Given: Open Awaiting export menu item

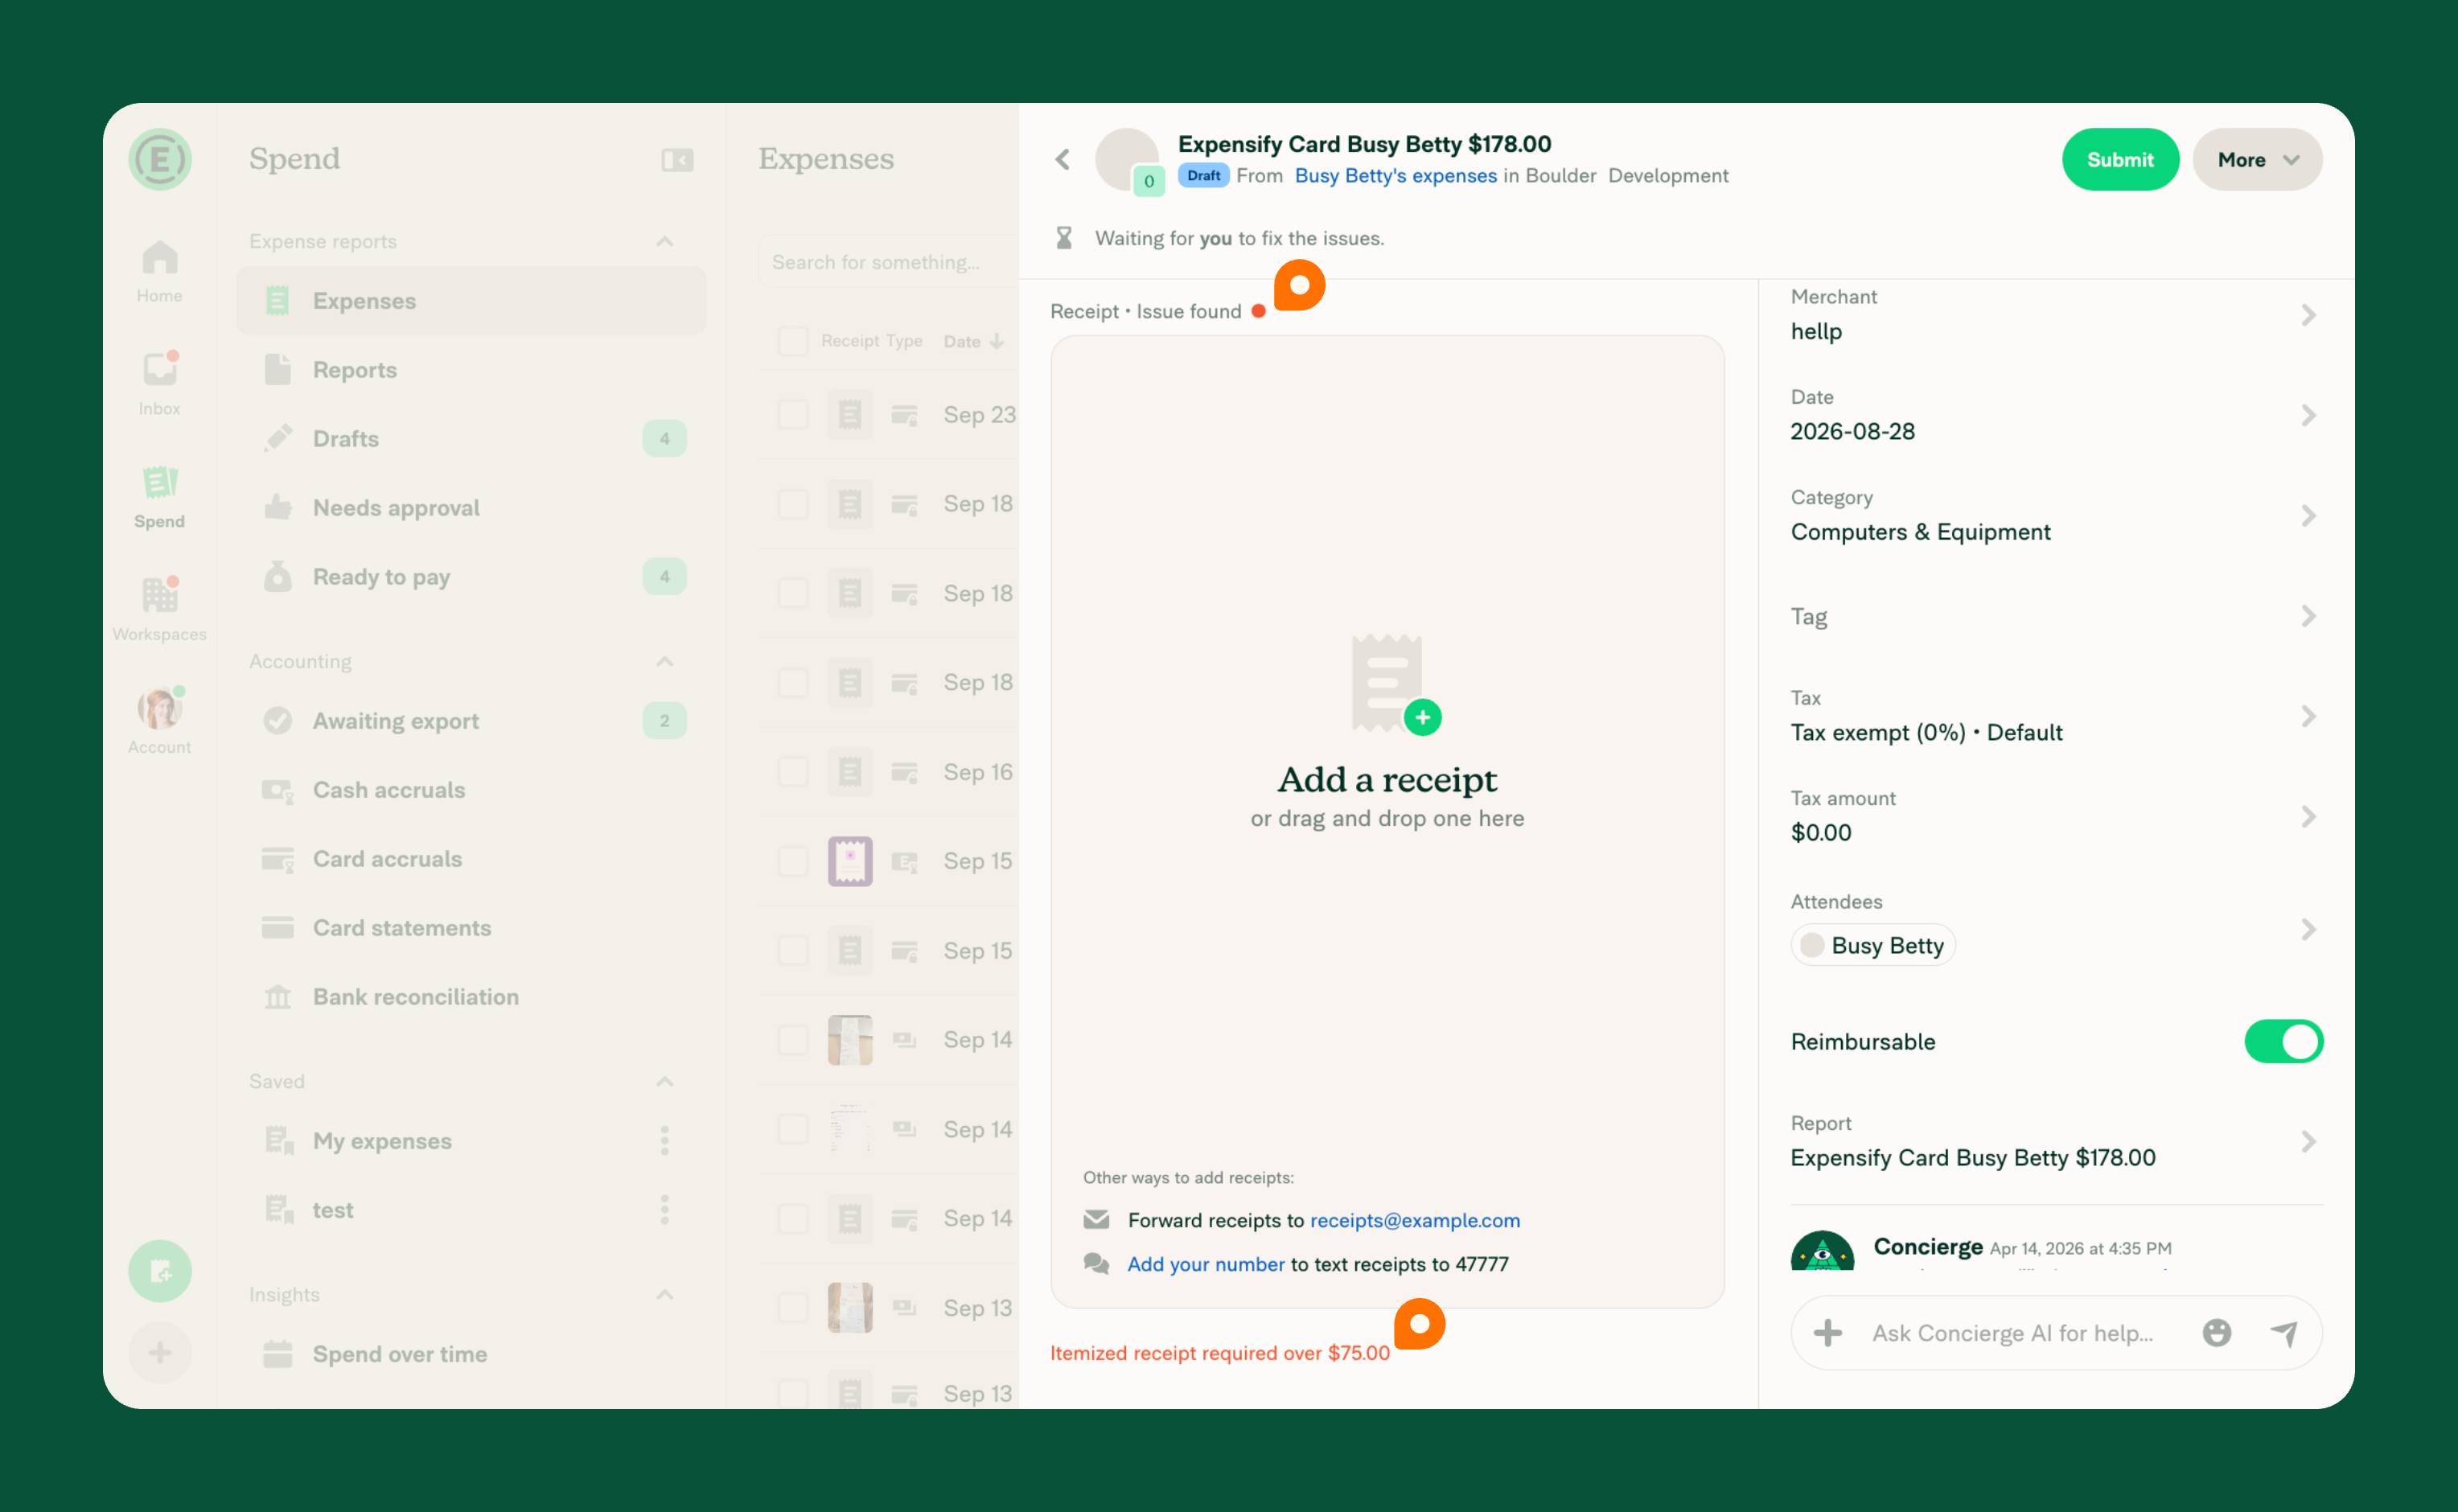Looking at the screenshot, I should pos(471,720).
